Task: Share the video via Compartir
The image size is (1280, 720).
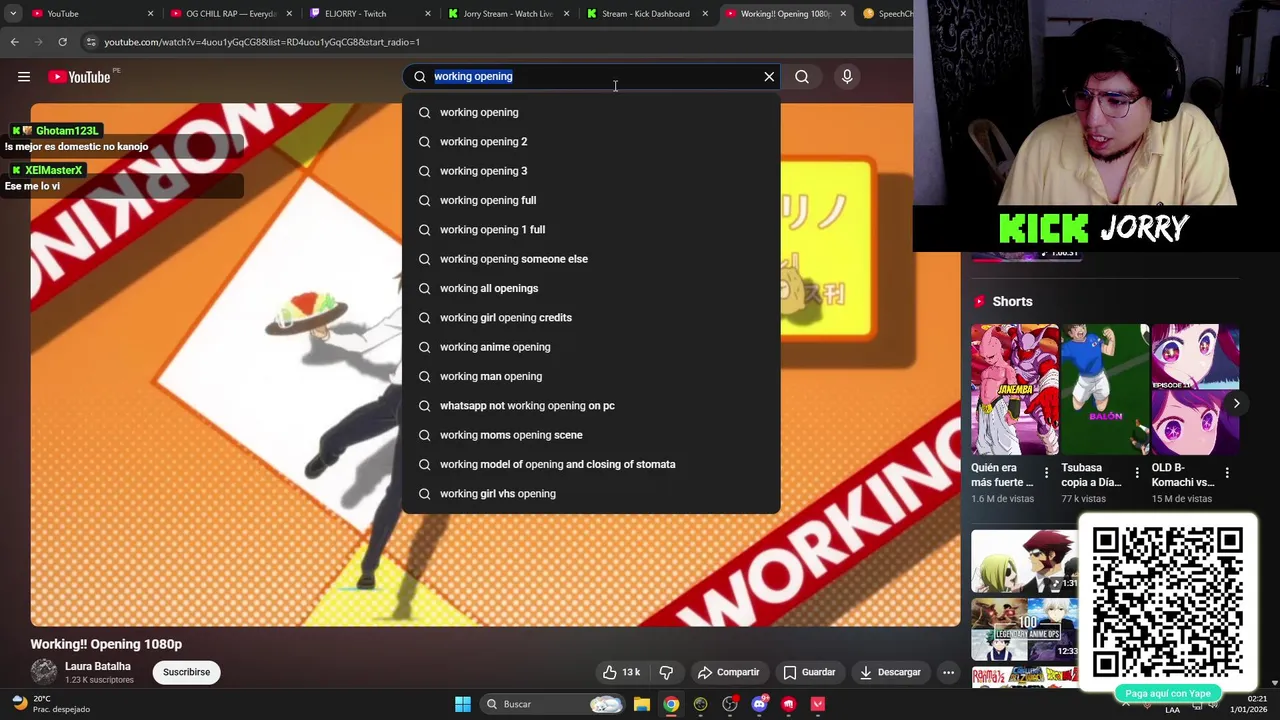Action: click(729, 672)
